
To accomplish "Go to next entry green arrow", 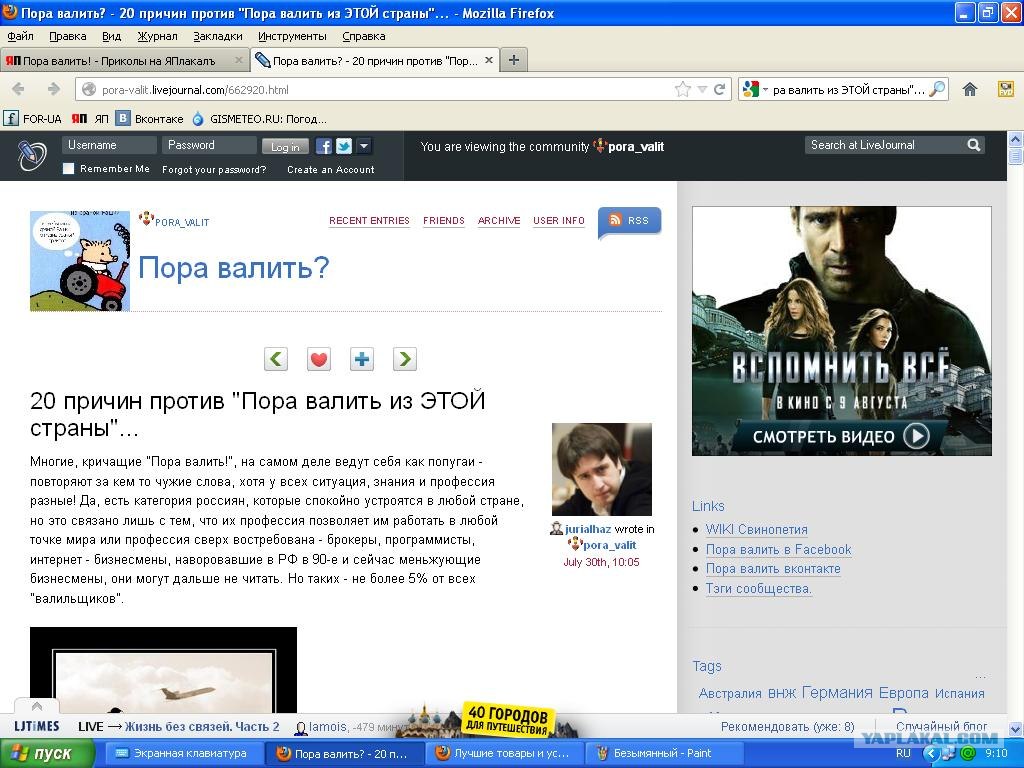I will [x=405, y=359].
